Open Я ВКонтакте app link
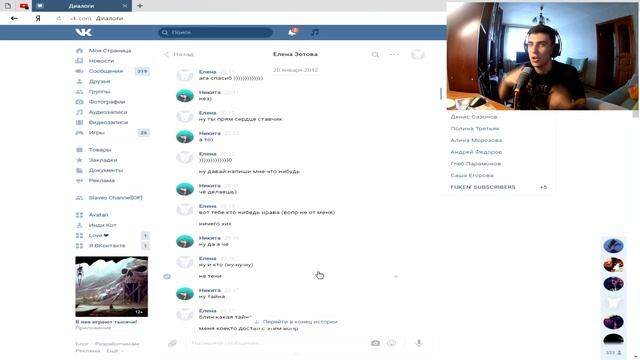The image size is (640, 360). coord(107,246)
